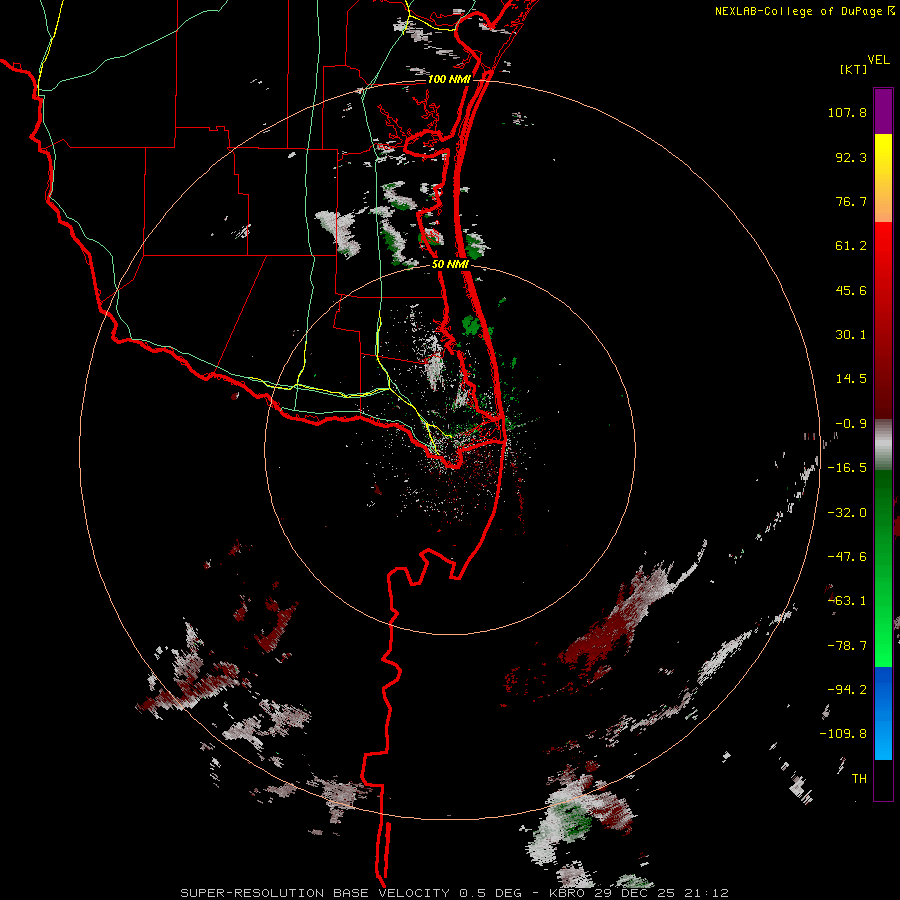
Task: Click the TH label on the scale
Action: [x=859, y=779]
